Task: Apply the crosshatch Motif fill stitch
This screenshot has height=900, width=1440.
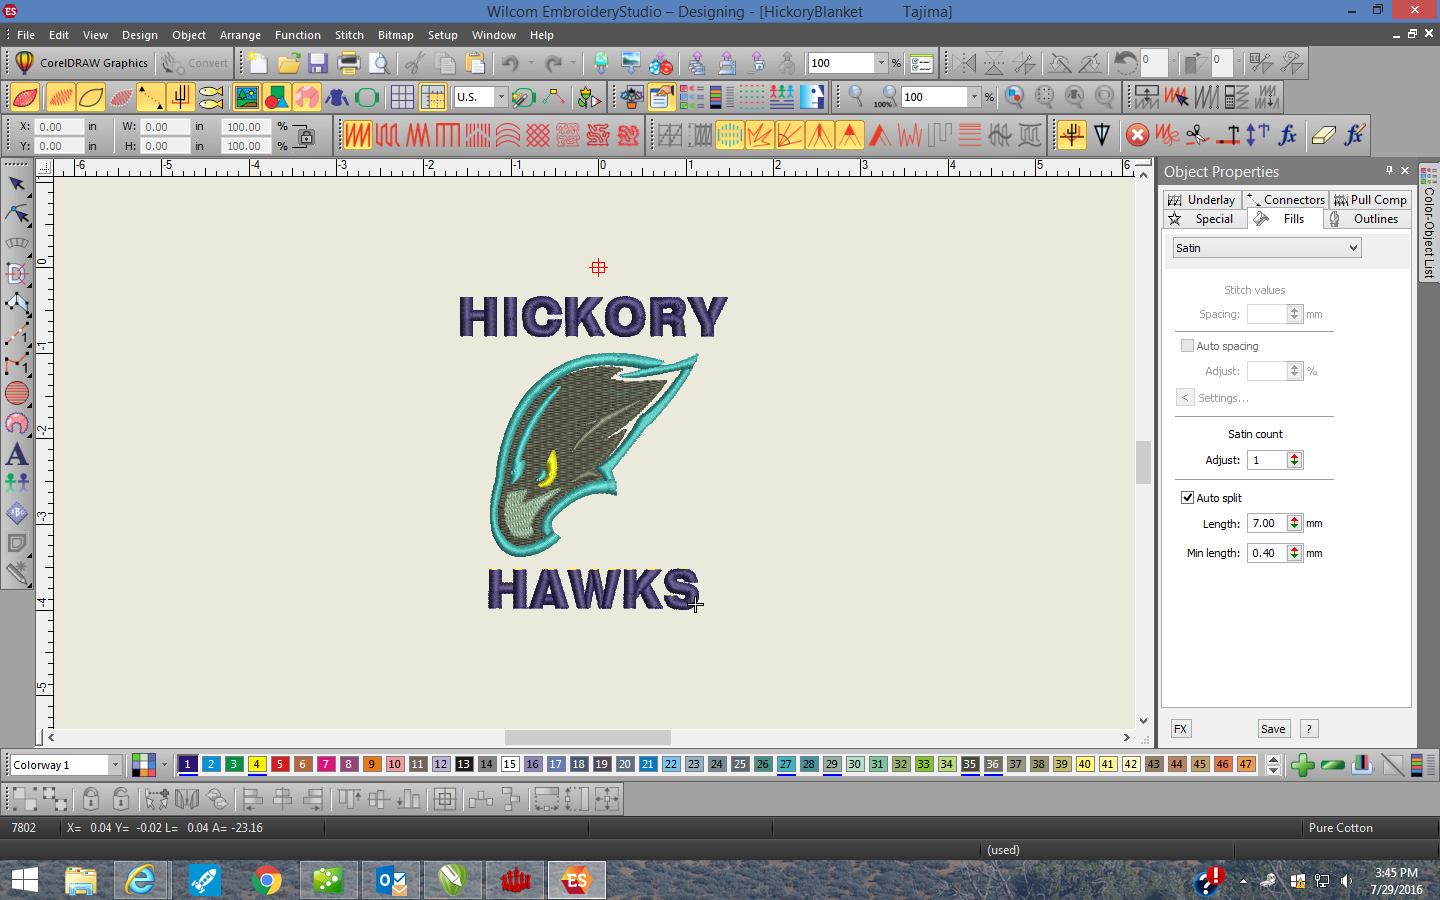Action: pos(538,134)
